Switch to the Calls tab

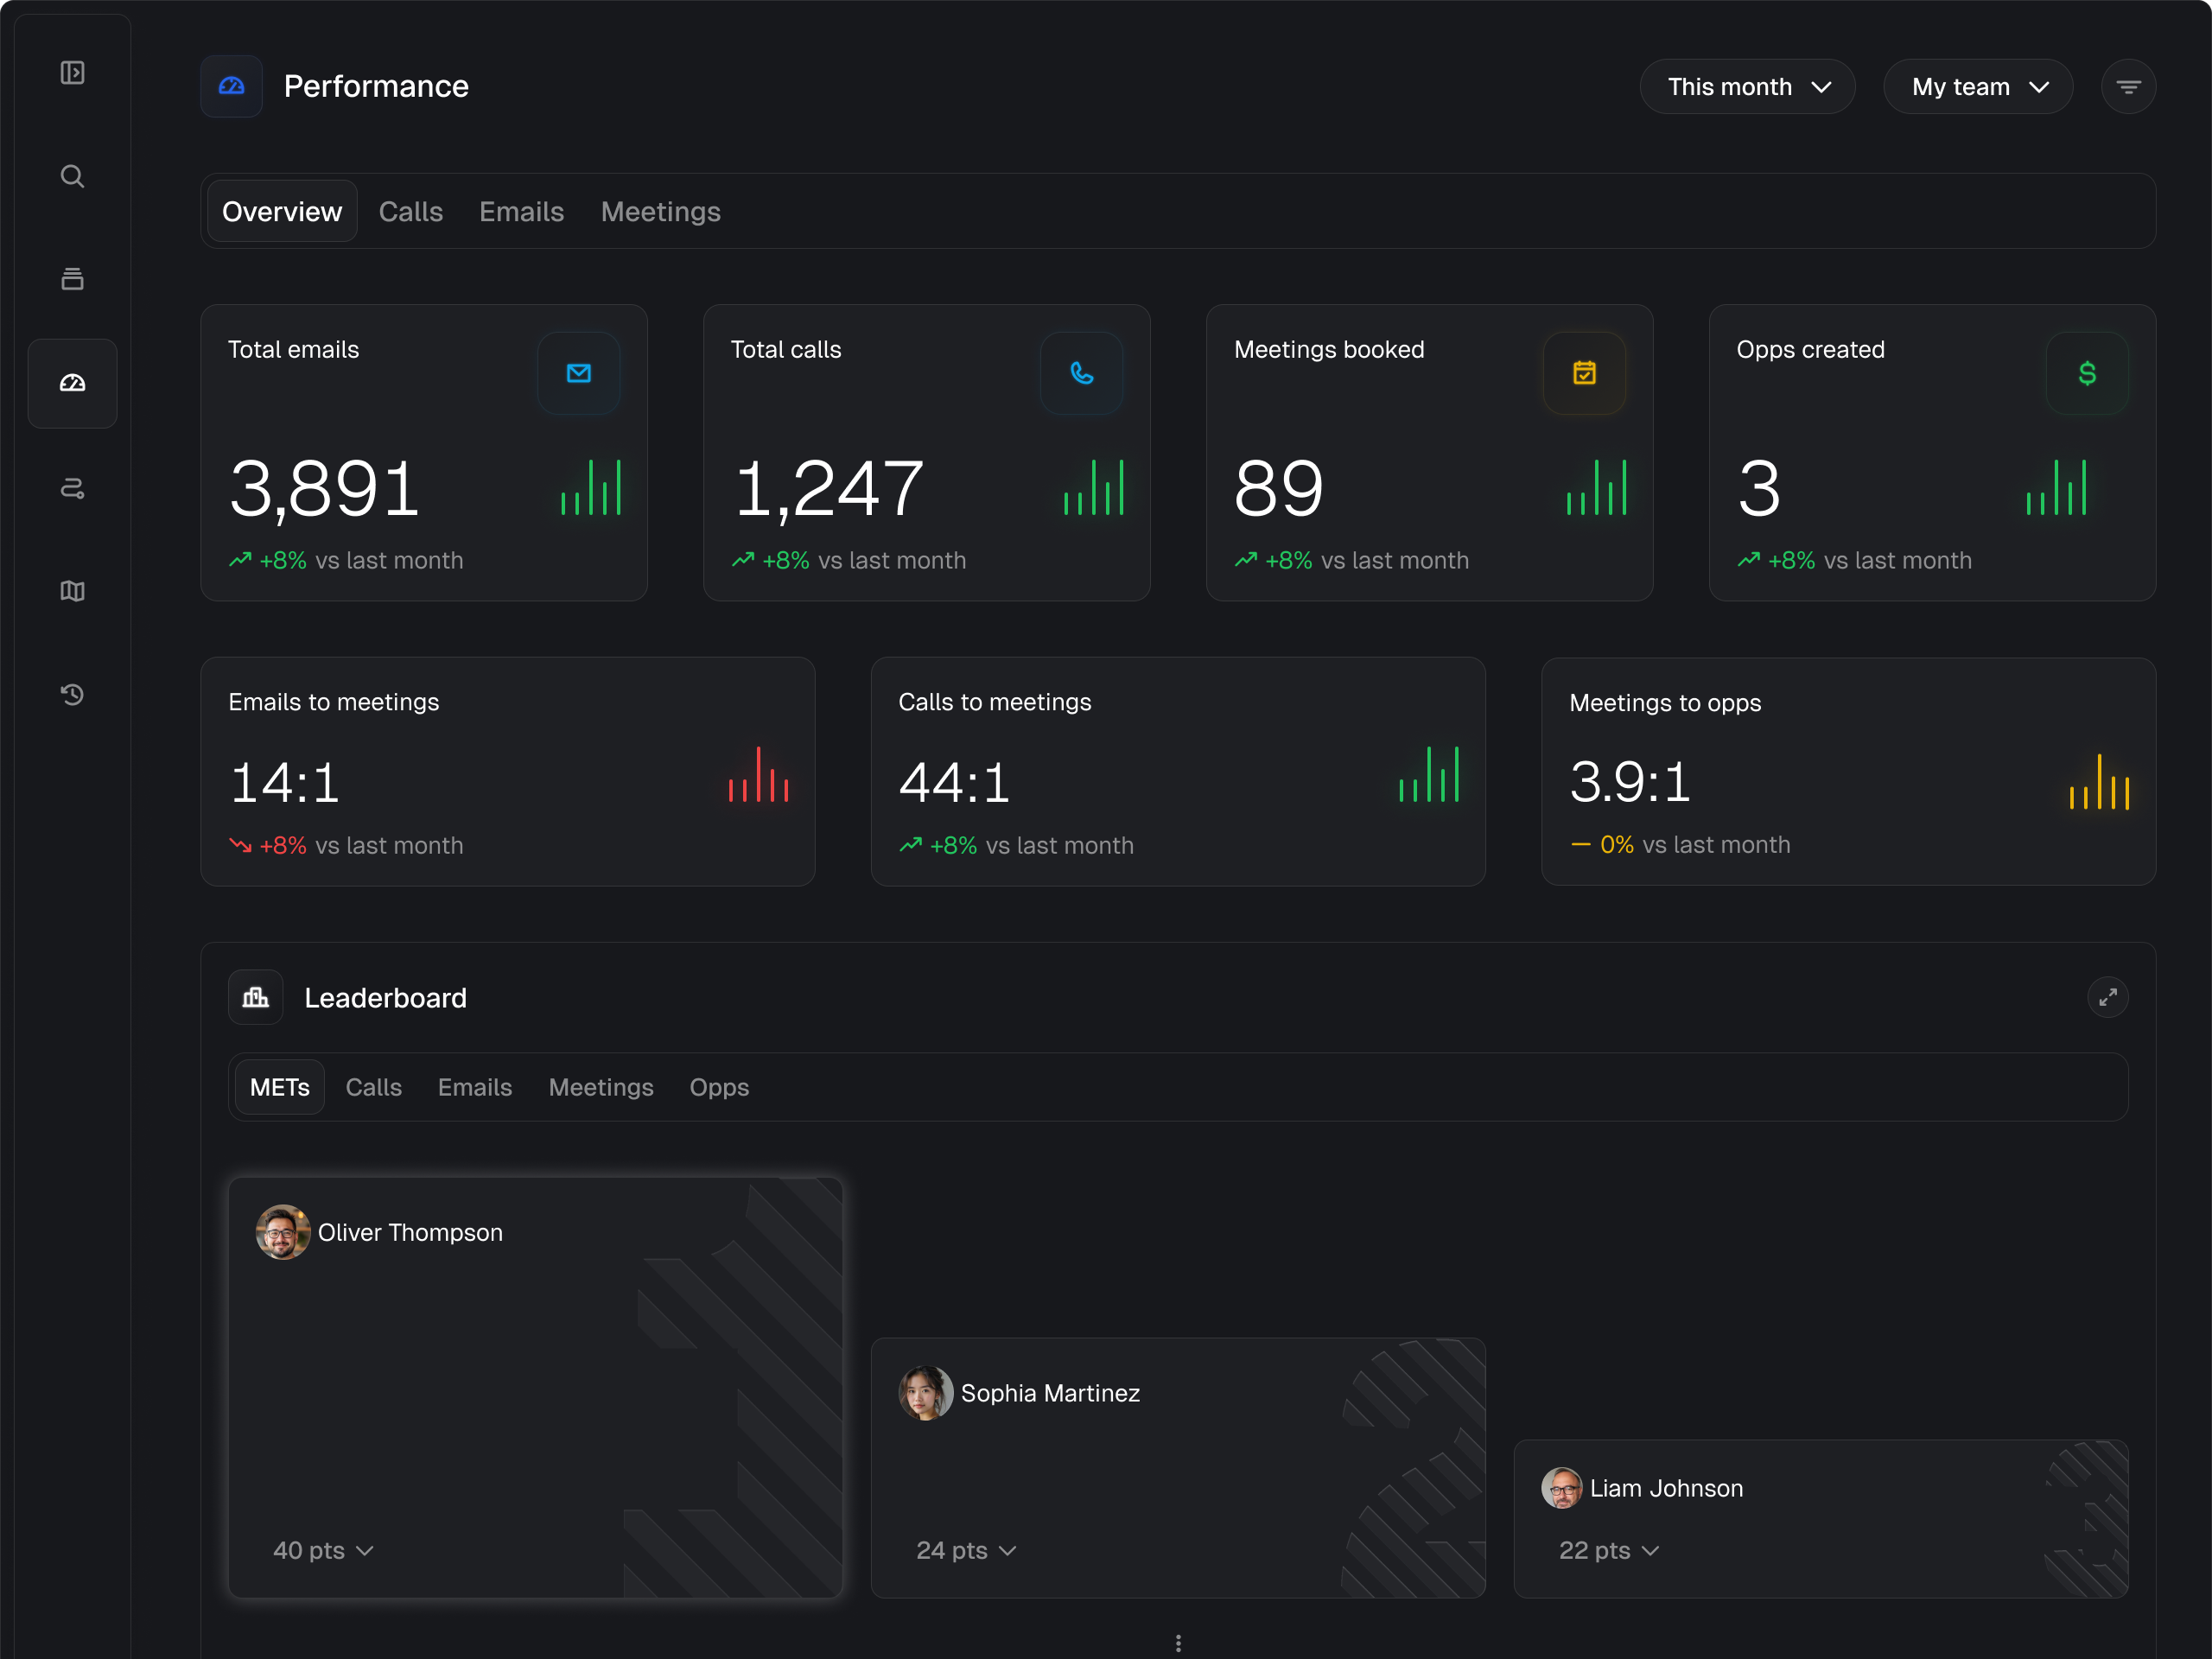tap(410, 212)
